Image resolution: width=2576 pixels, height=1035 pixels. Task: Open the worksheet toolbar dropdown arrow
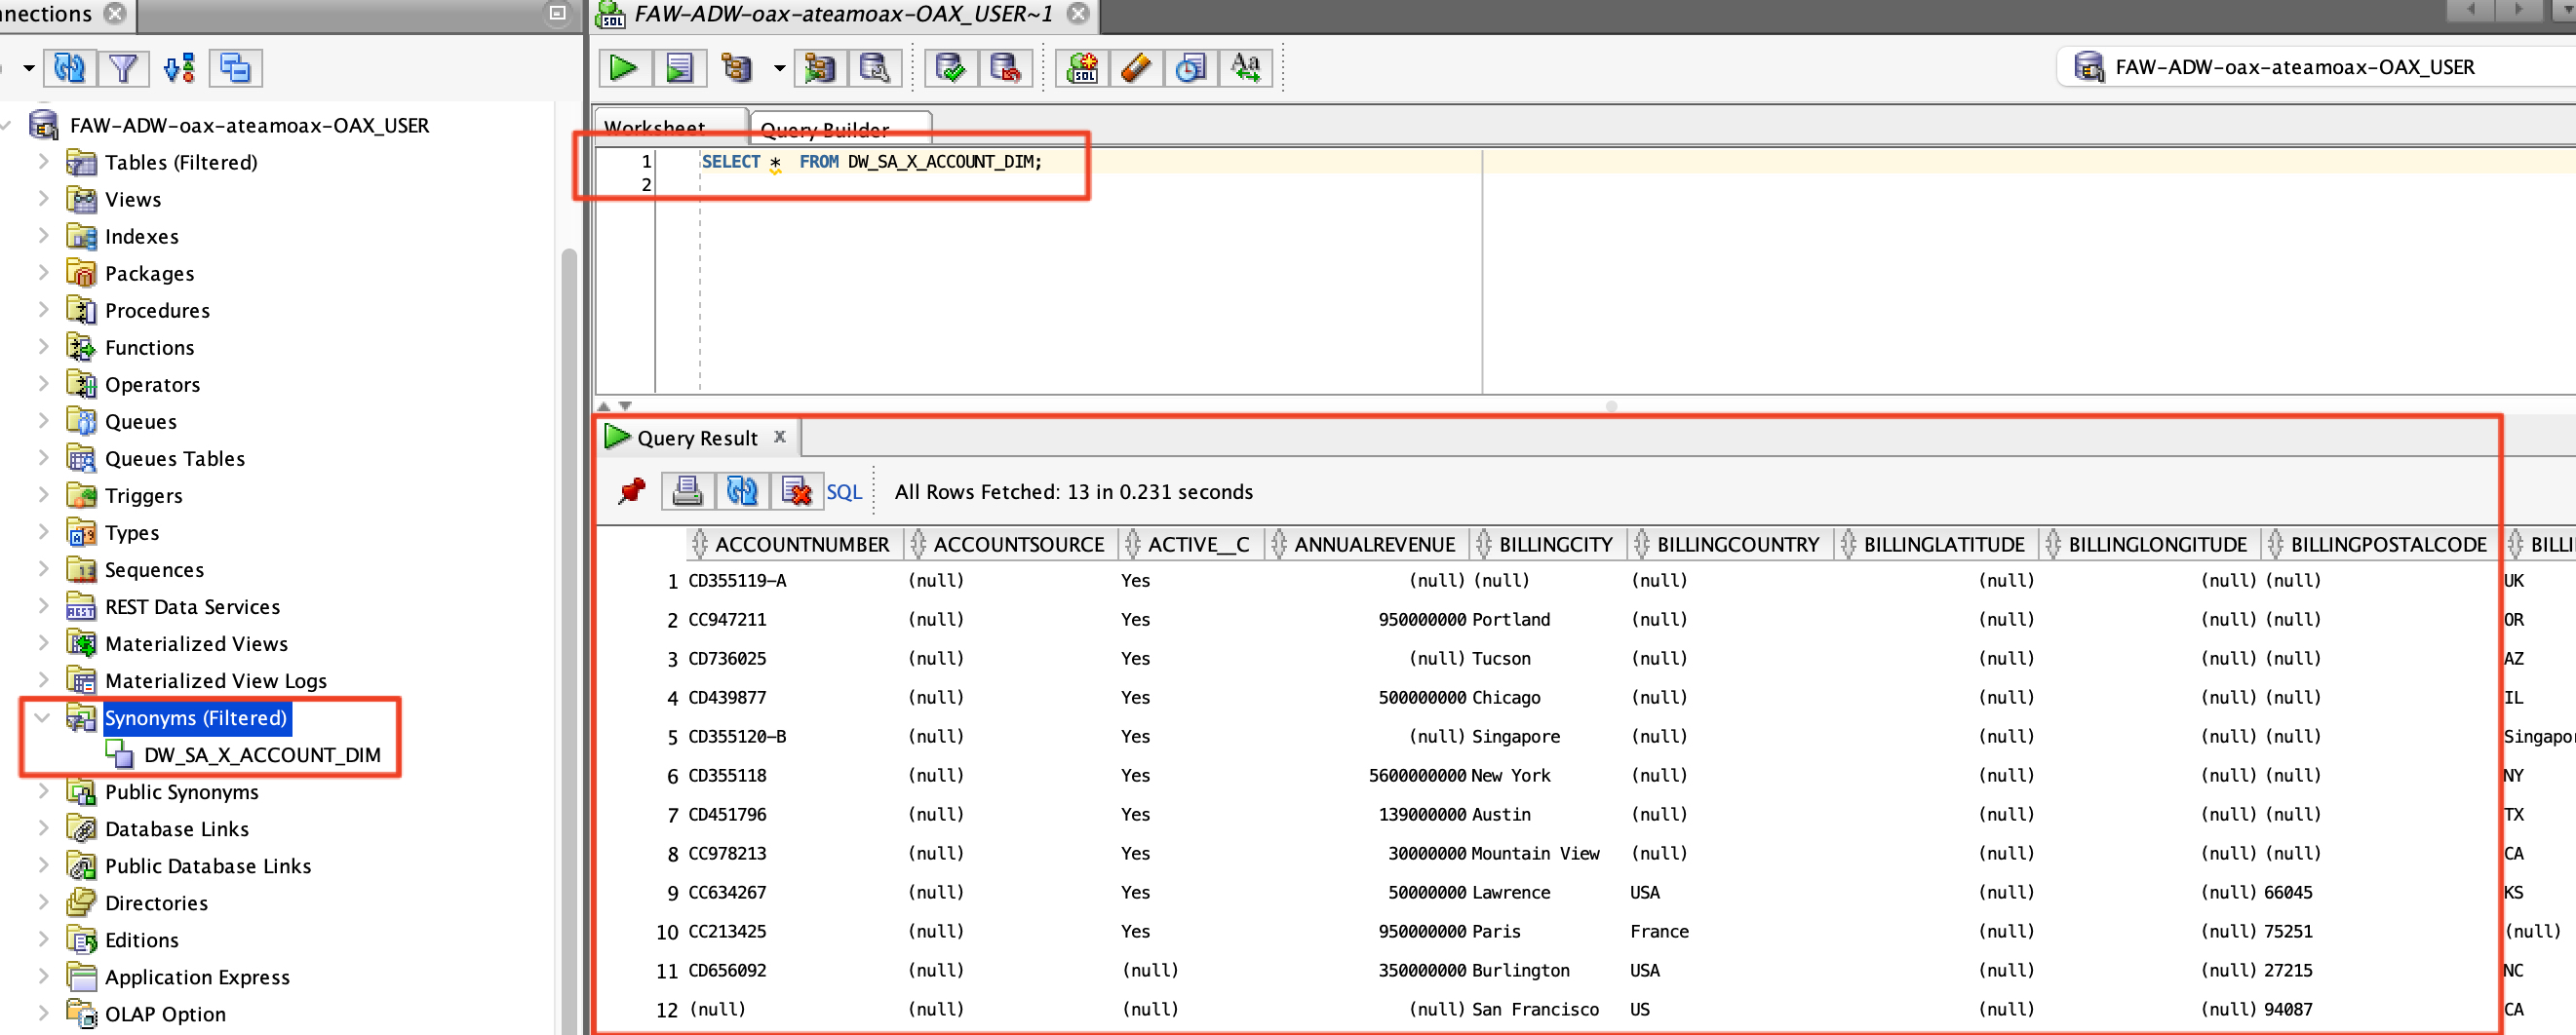778,68
